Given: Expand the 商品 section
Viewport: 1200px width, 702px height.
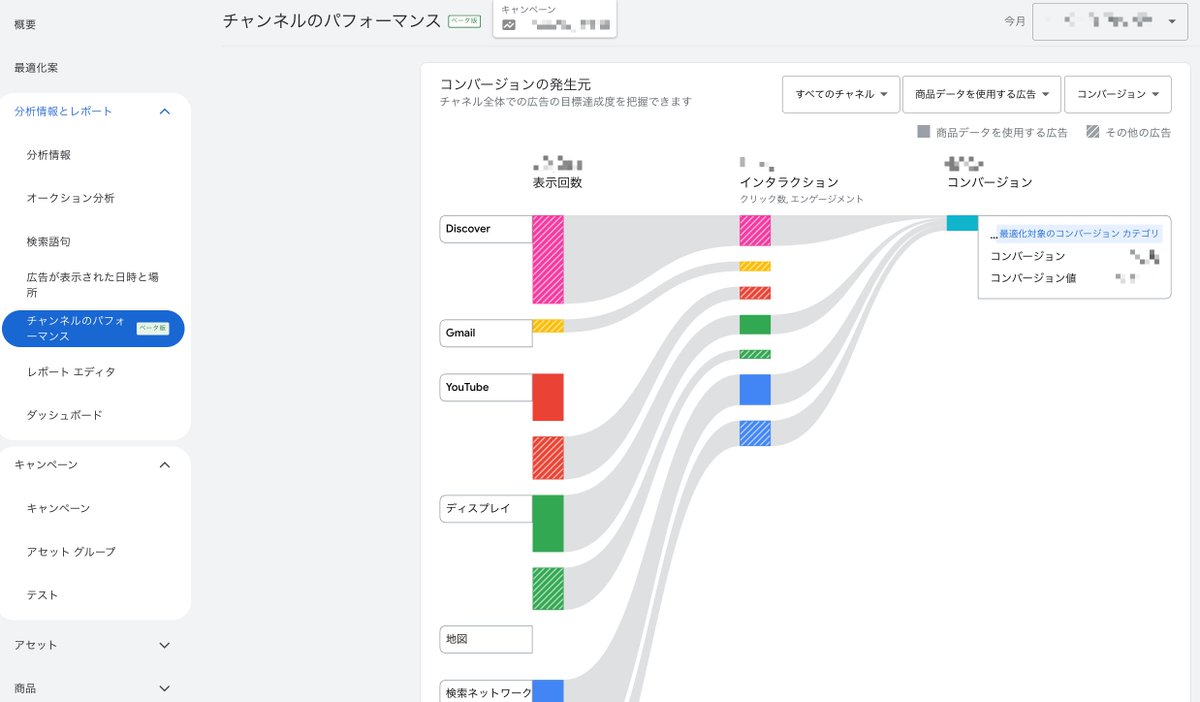Looking at the screenshot, I should click(165, 688).
